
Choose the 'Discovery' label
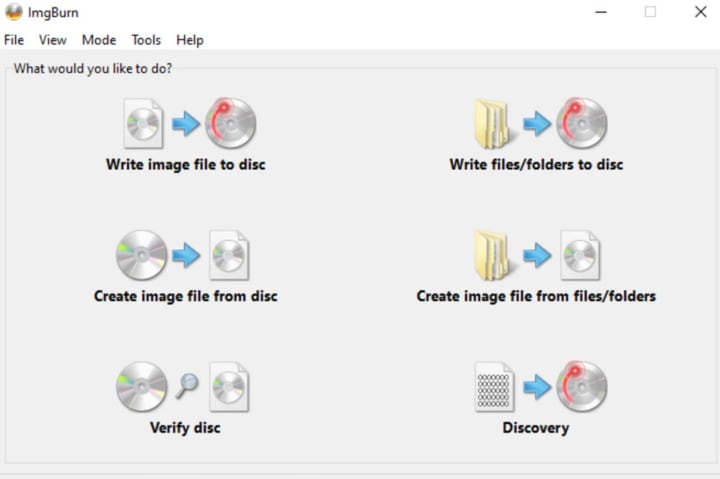[536, 428]
